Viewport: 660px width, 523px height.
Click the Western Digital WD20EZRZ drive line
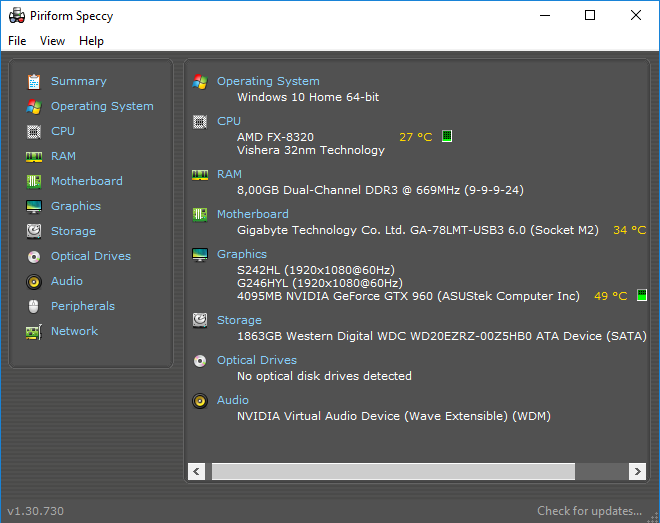(442, 336)
